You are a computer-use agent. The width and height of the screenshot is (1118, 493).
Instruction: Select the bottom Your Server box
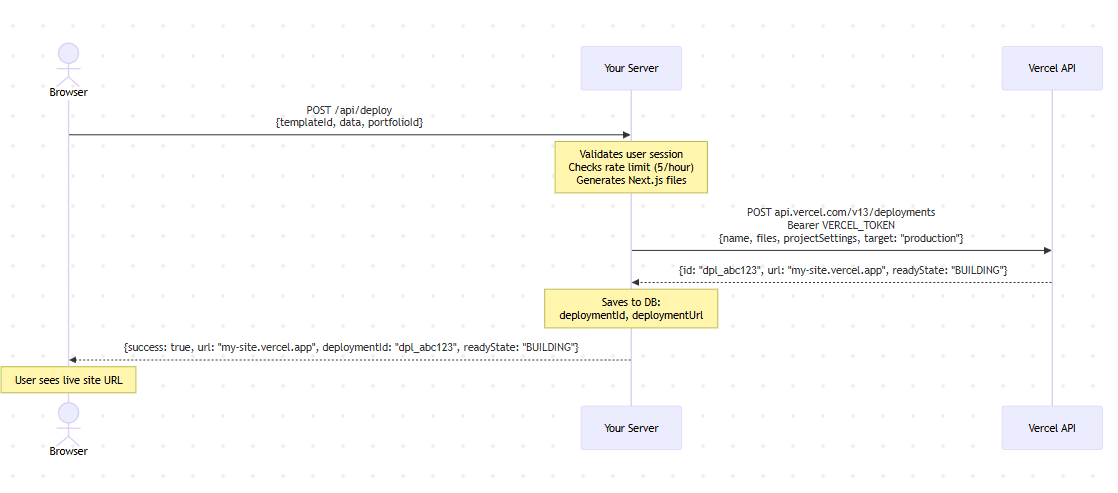tap(631, 428)
